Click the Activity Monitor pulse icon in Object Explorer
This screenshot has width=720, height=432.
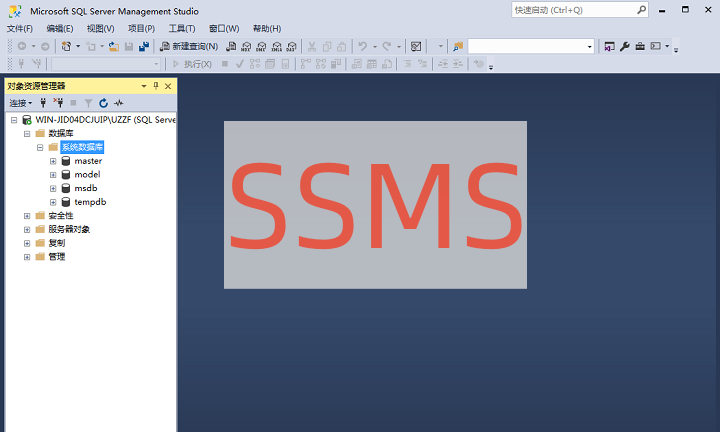point(118,103)
